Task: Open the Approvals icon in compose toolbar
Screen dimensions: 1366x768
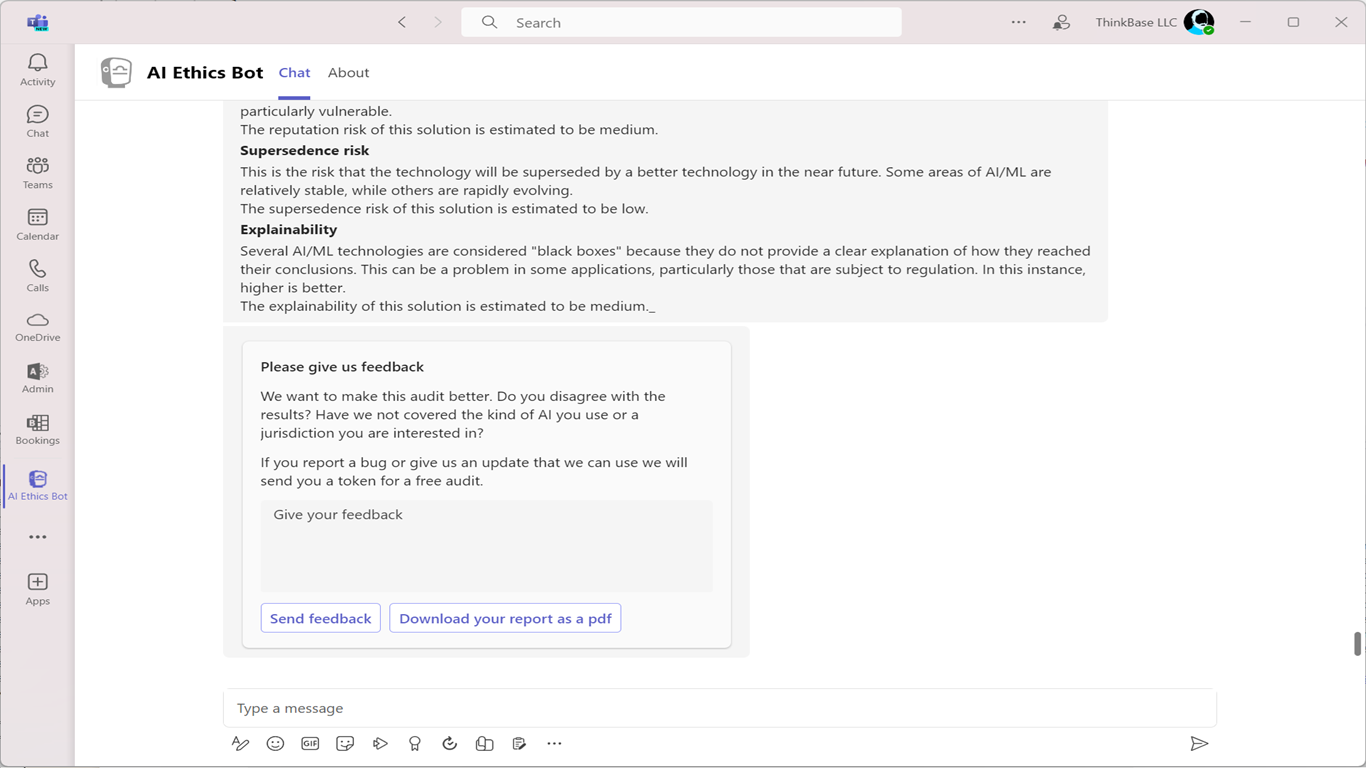Action: (x=450, y=743)
